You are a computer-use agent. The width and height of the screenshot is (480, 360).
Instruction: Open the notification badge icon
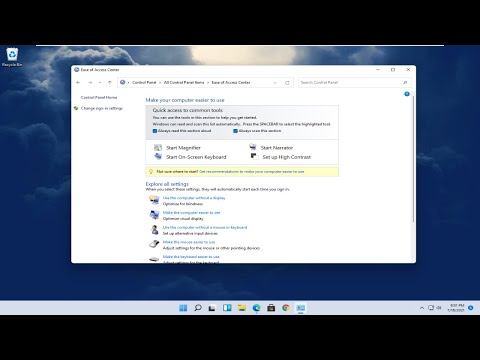point(471,308)
